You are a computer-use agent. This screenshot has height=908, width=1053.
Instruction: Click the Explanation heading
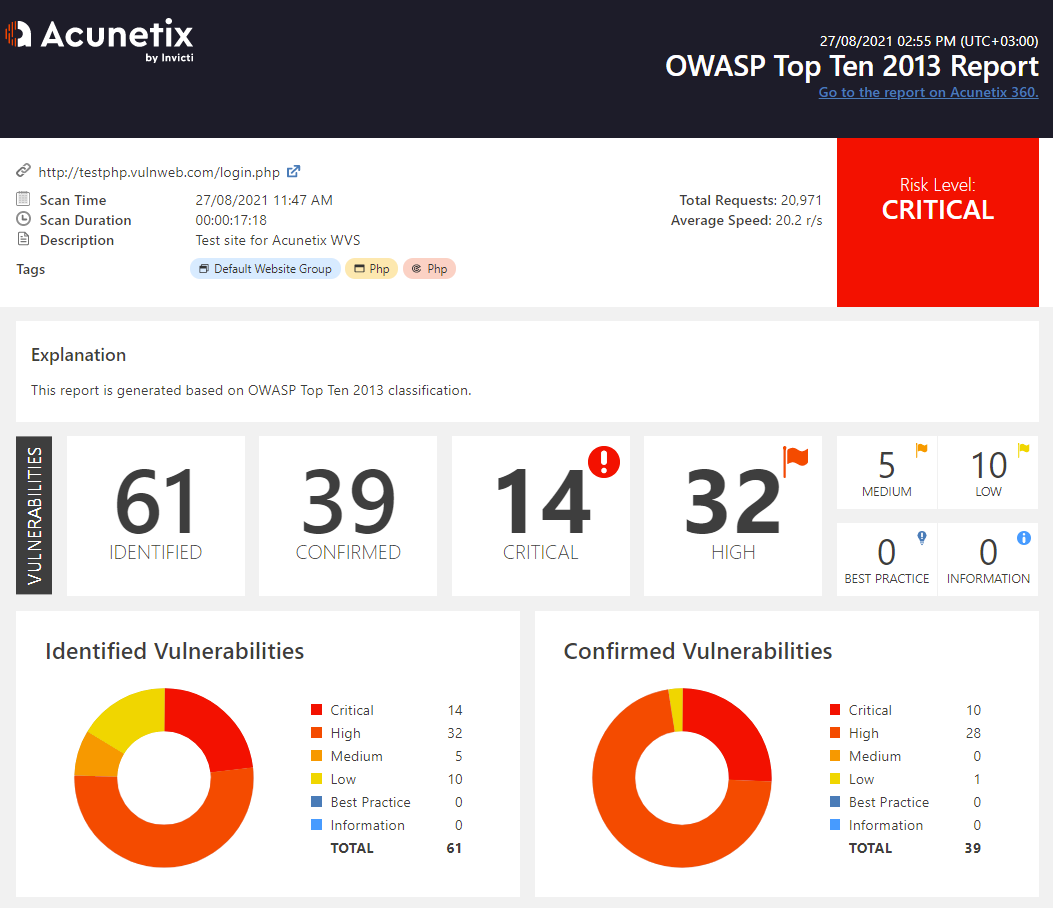point(79,355)
